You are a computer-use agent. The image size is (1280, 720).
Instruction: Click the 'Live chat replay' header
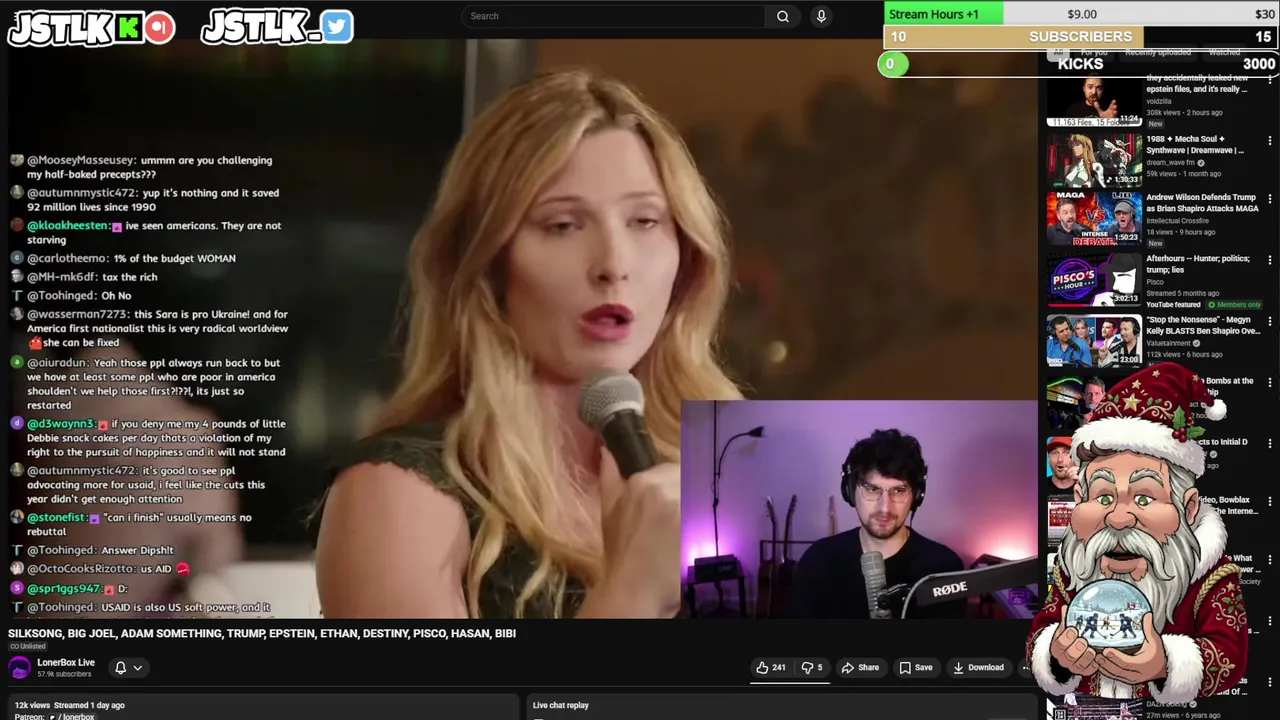[x=560, y=705]
